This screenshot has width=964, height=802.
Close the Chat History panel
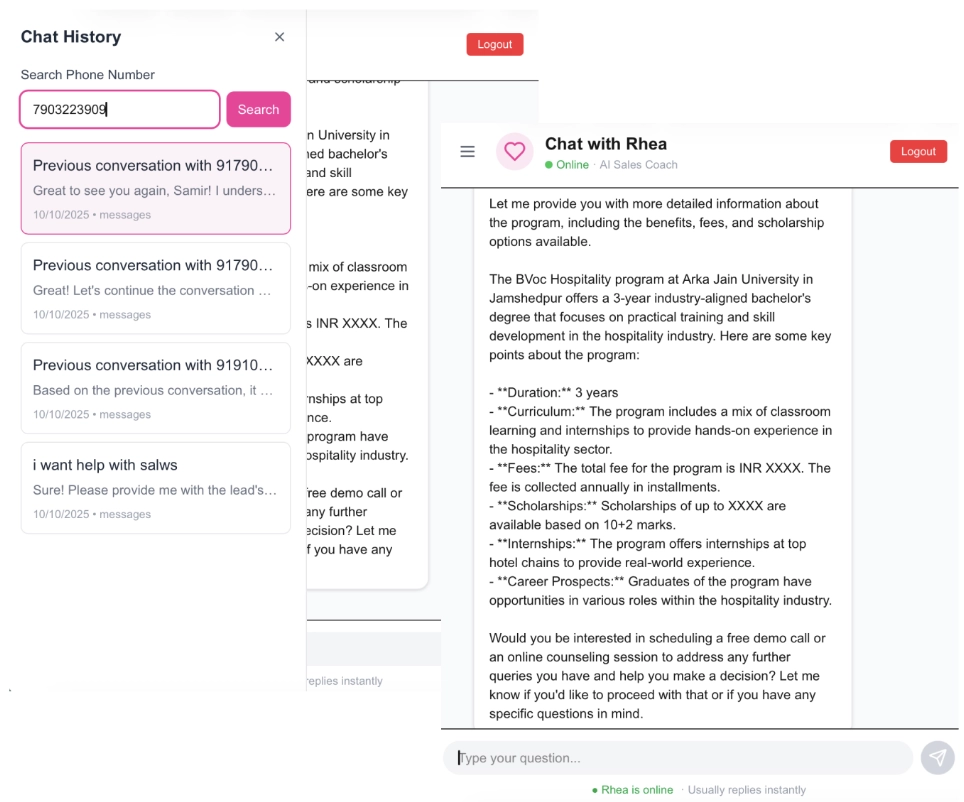(x=279, y=37)
